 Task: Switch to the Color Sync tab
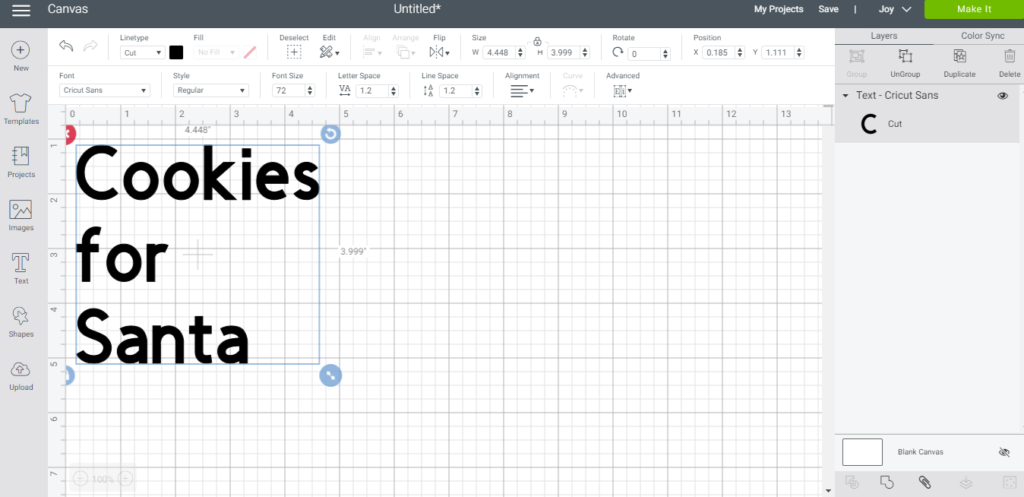pyautogui.click(x=982, y=36)
